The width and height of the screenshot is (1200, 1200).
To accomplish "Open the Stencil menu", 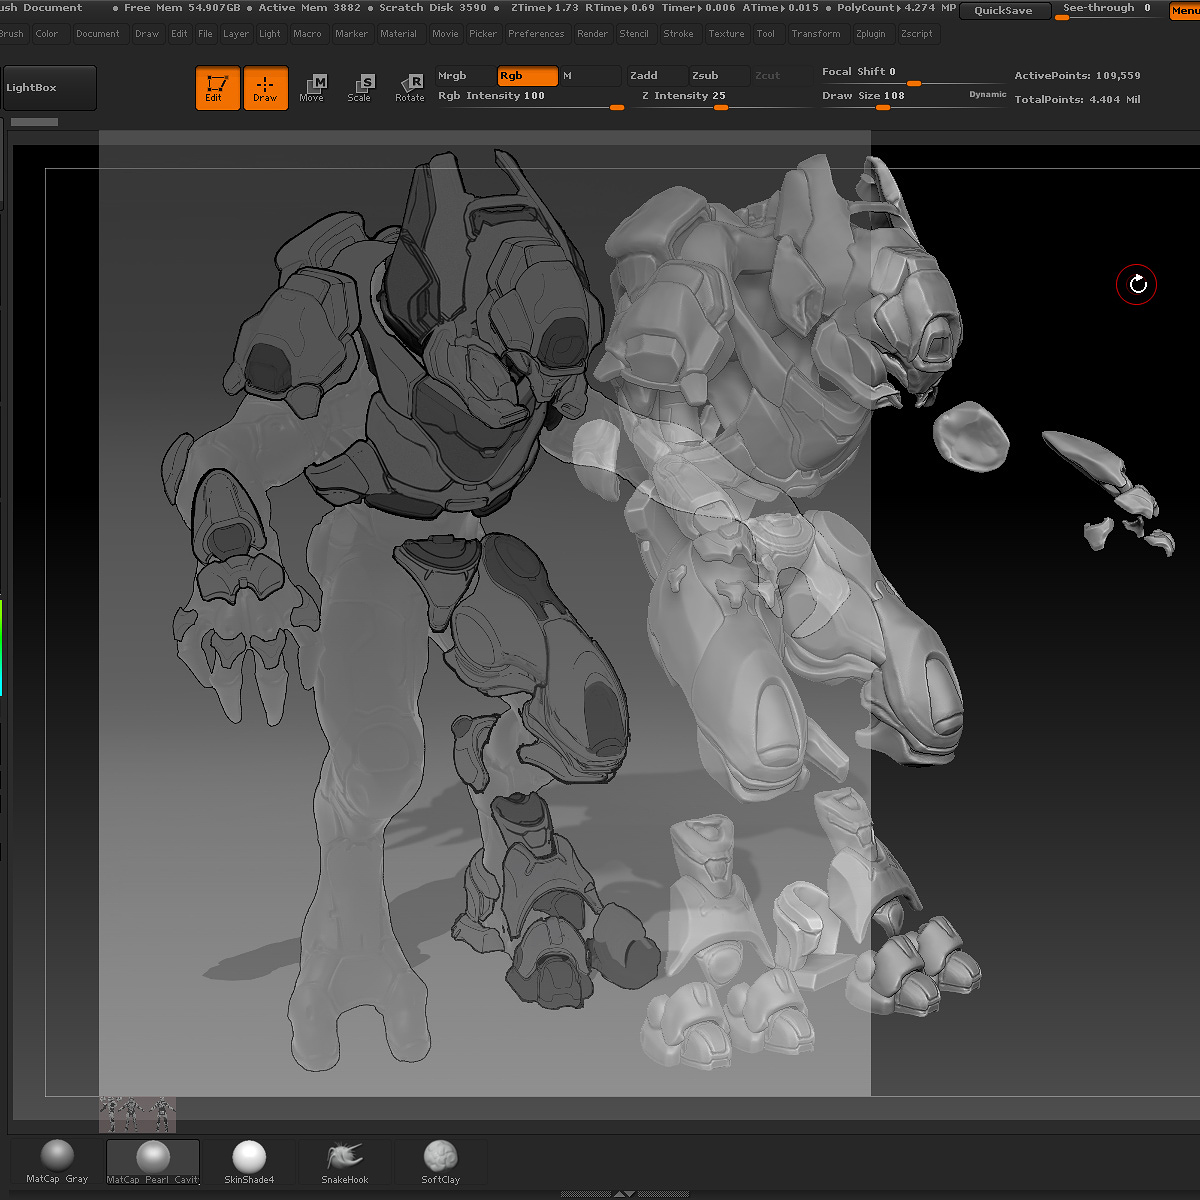I will (x=634, y=34).
